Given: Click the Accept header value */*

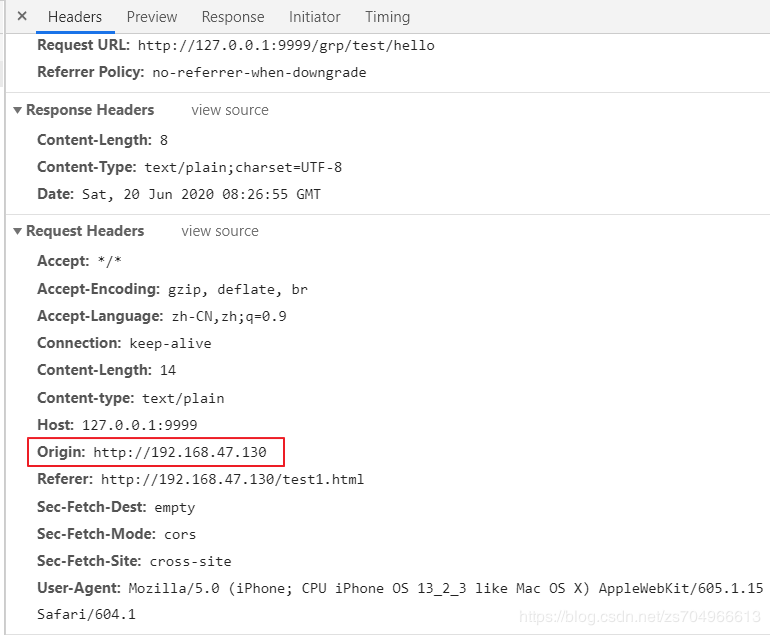Looking at the screenshot, I should click(x=110, y=261).
